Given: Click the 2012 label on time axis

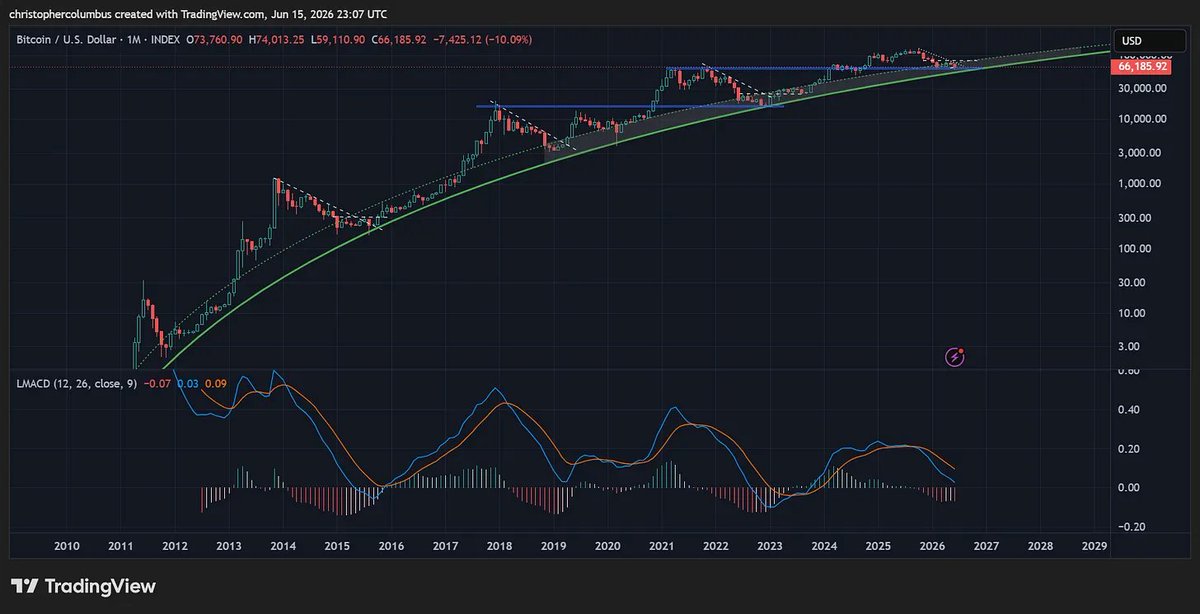Looking at the screenshot, I should pos(175,547).
